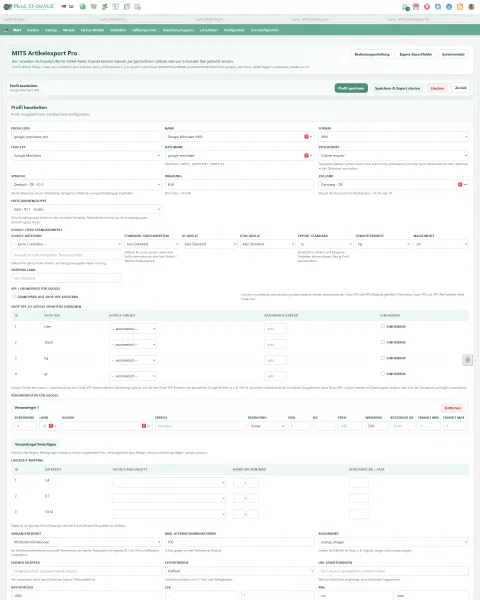Check Ignorieren for the Stück VPE row
This screenshot has width=480, height=600.
tap(383, 342)
